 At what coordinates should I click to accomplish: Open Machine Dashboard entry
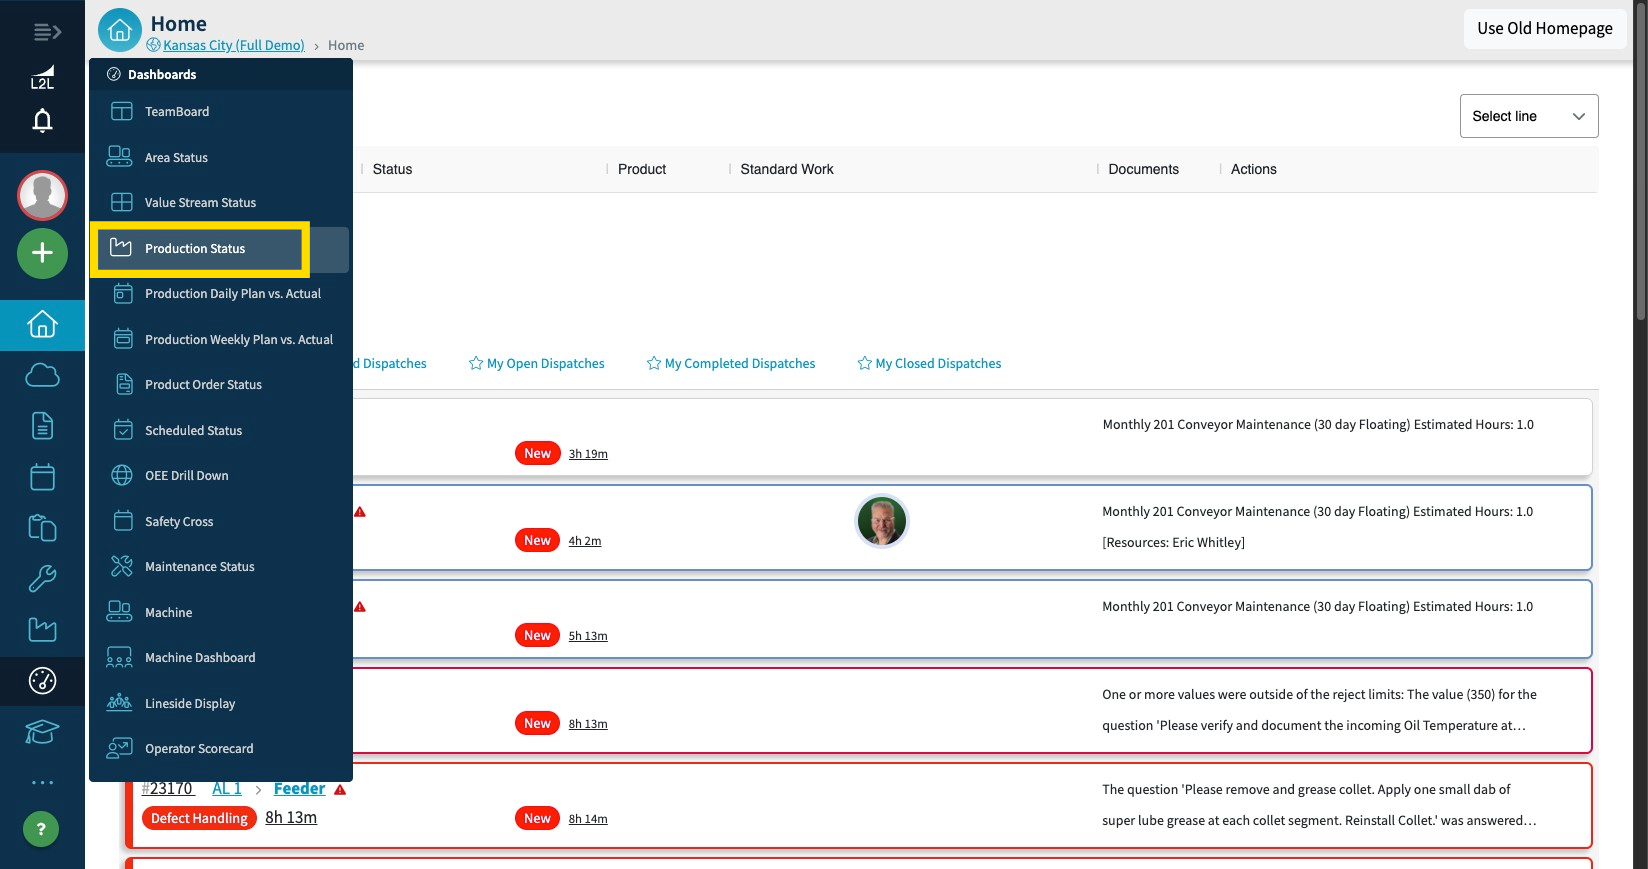[x=221, y=657]
